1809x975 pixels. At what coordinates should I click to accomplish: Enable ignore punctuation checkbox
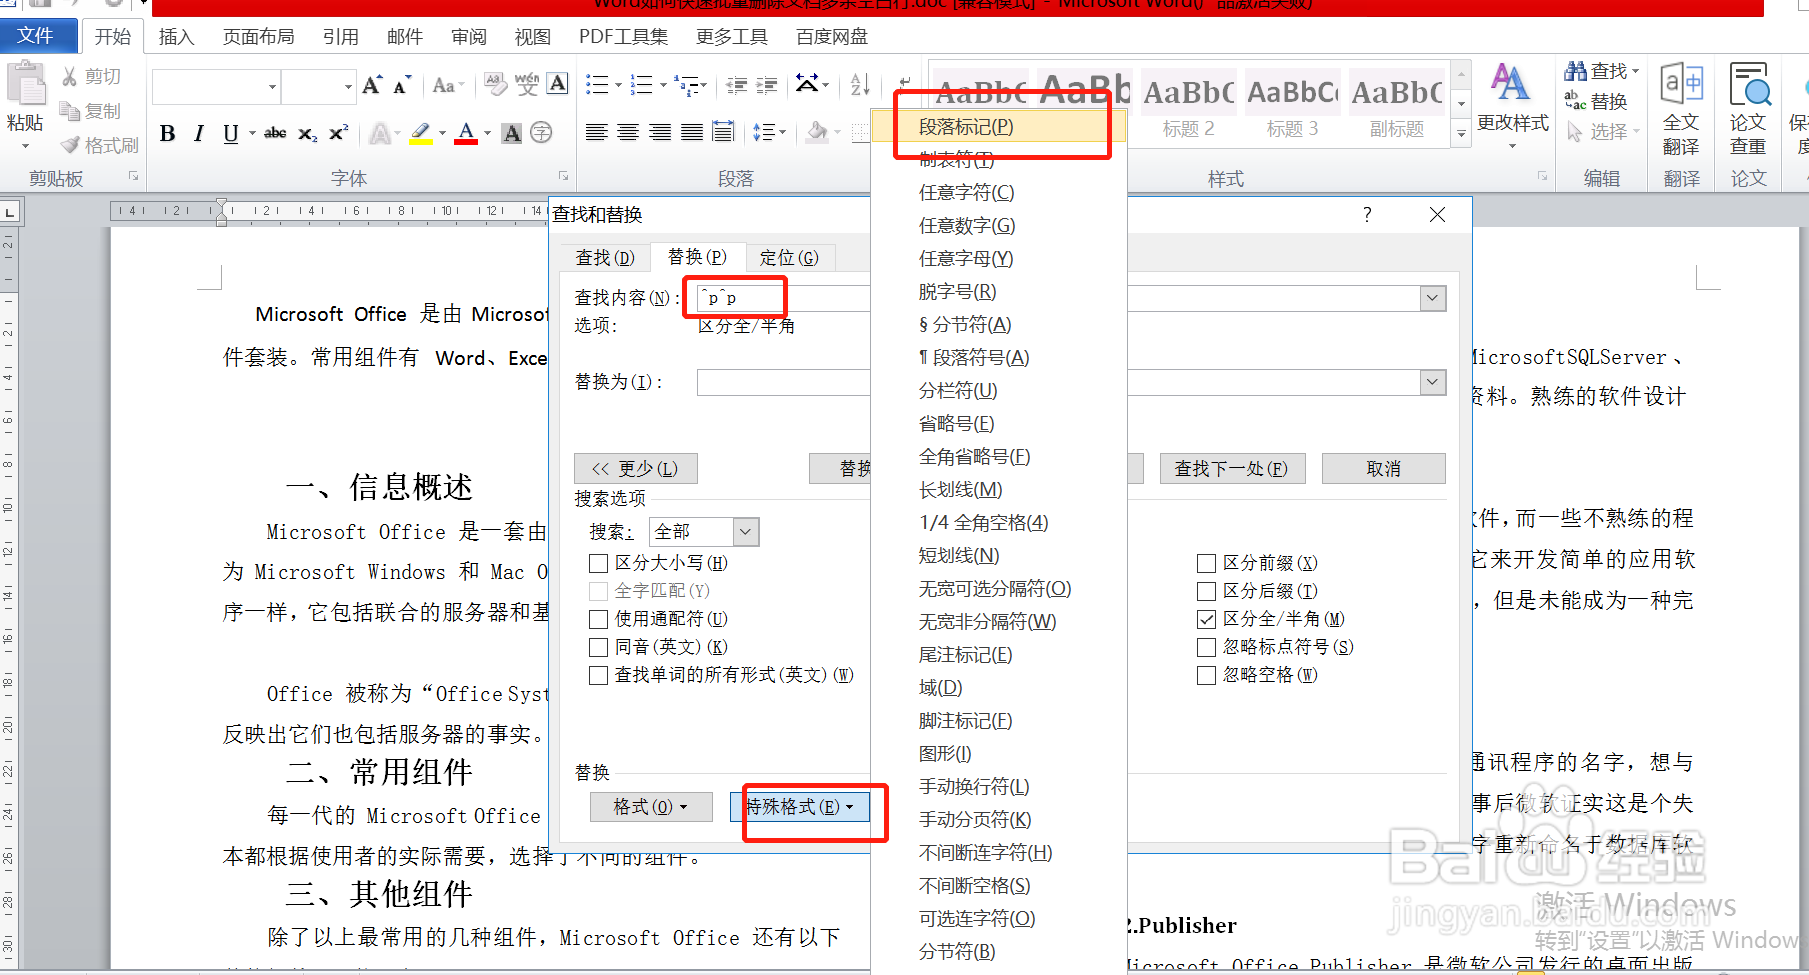(1207, 647)
